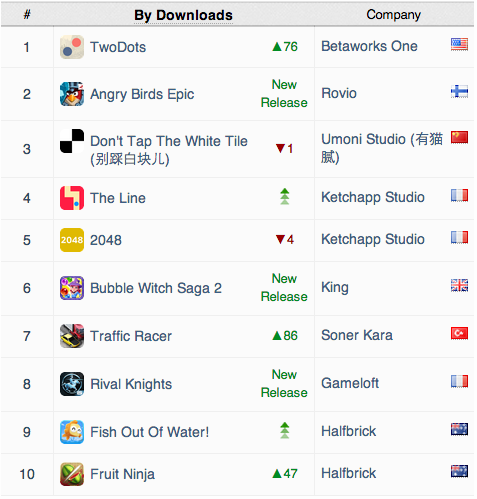477x499 pixels.
Task: Click the China flag beside Umoni Studio
Action: point(459,137)
